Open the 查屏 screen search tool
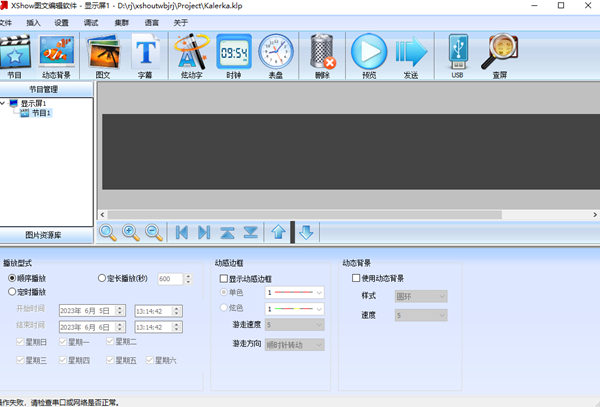 pos(499,56)
